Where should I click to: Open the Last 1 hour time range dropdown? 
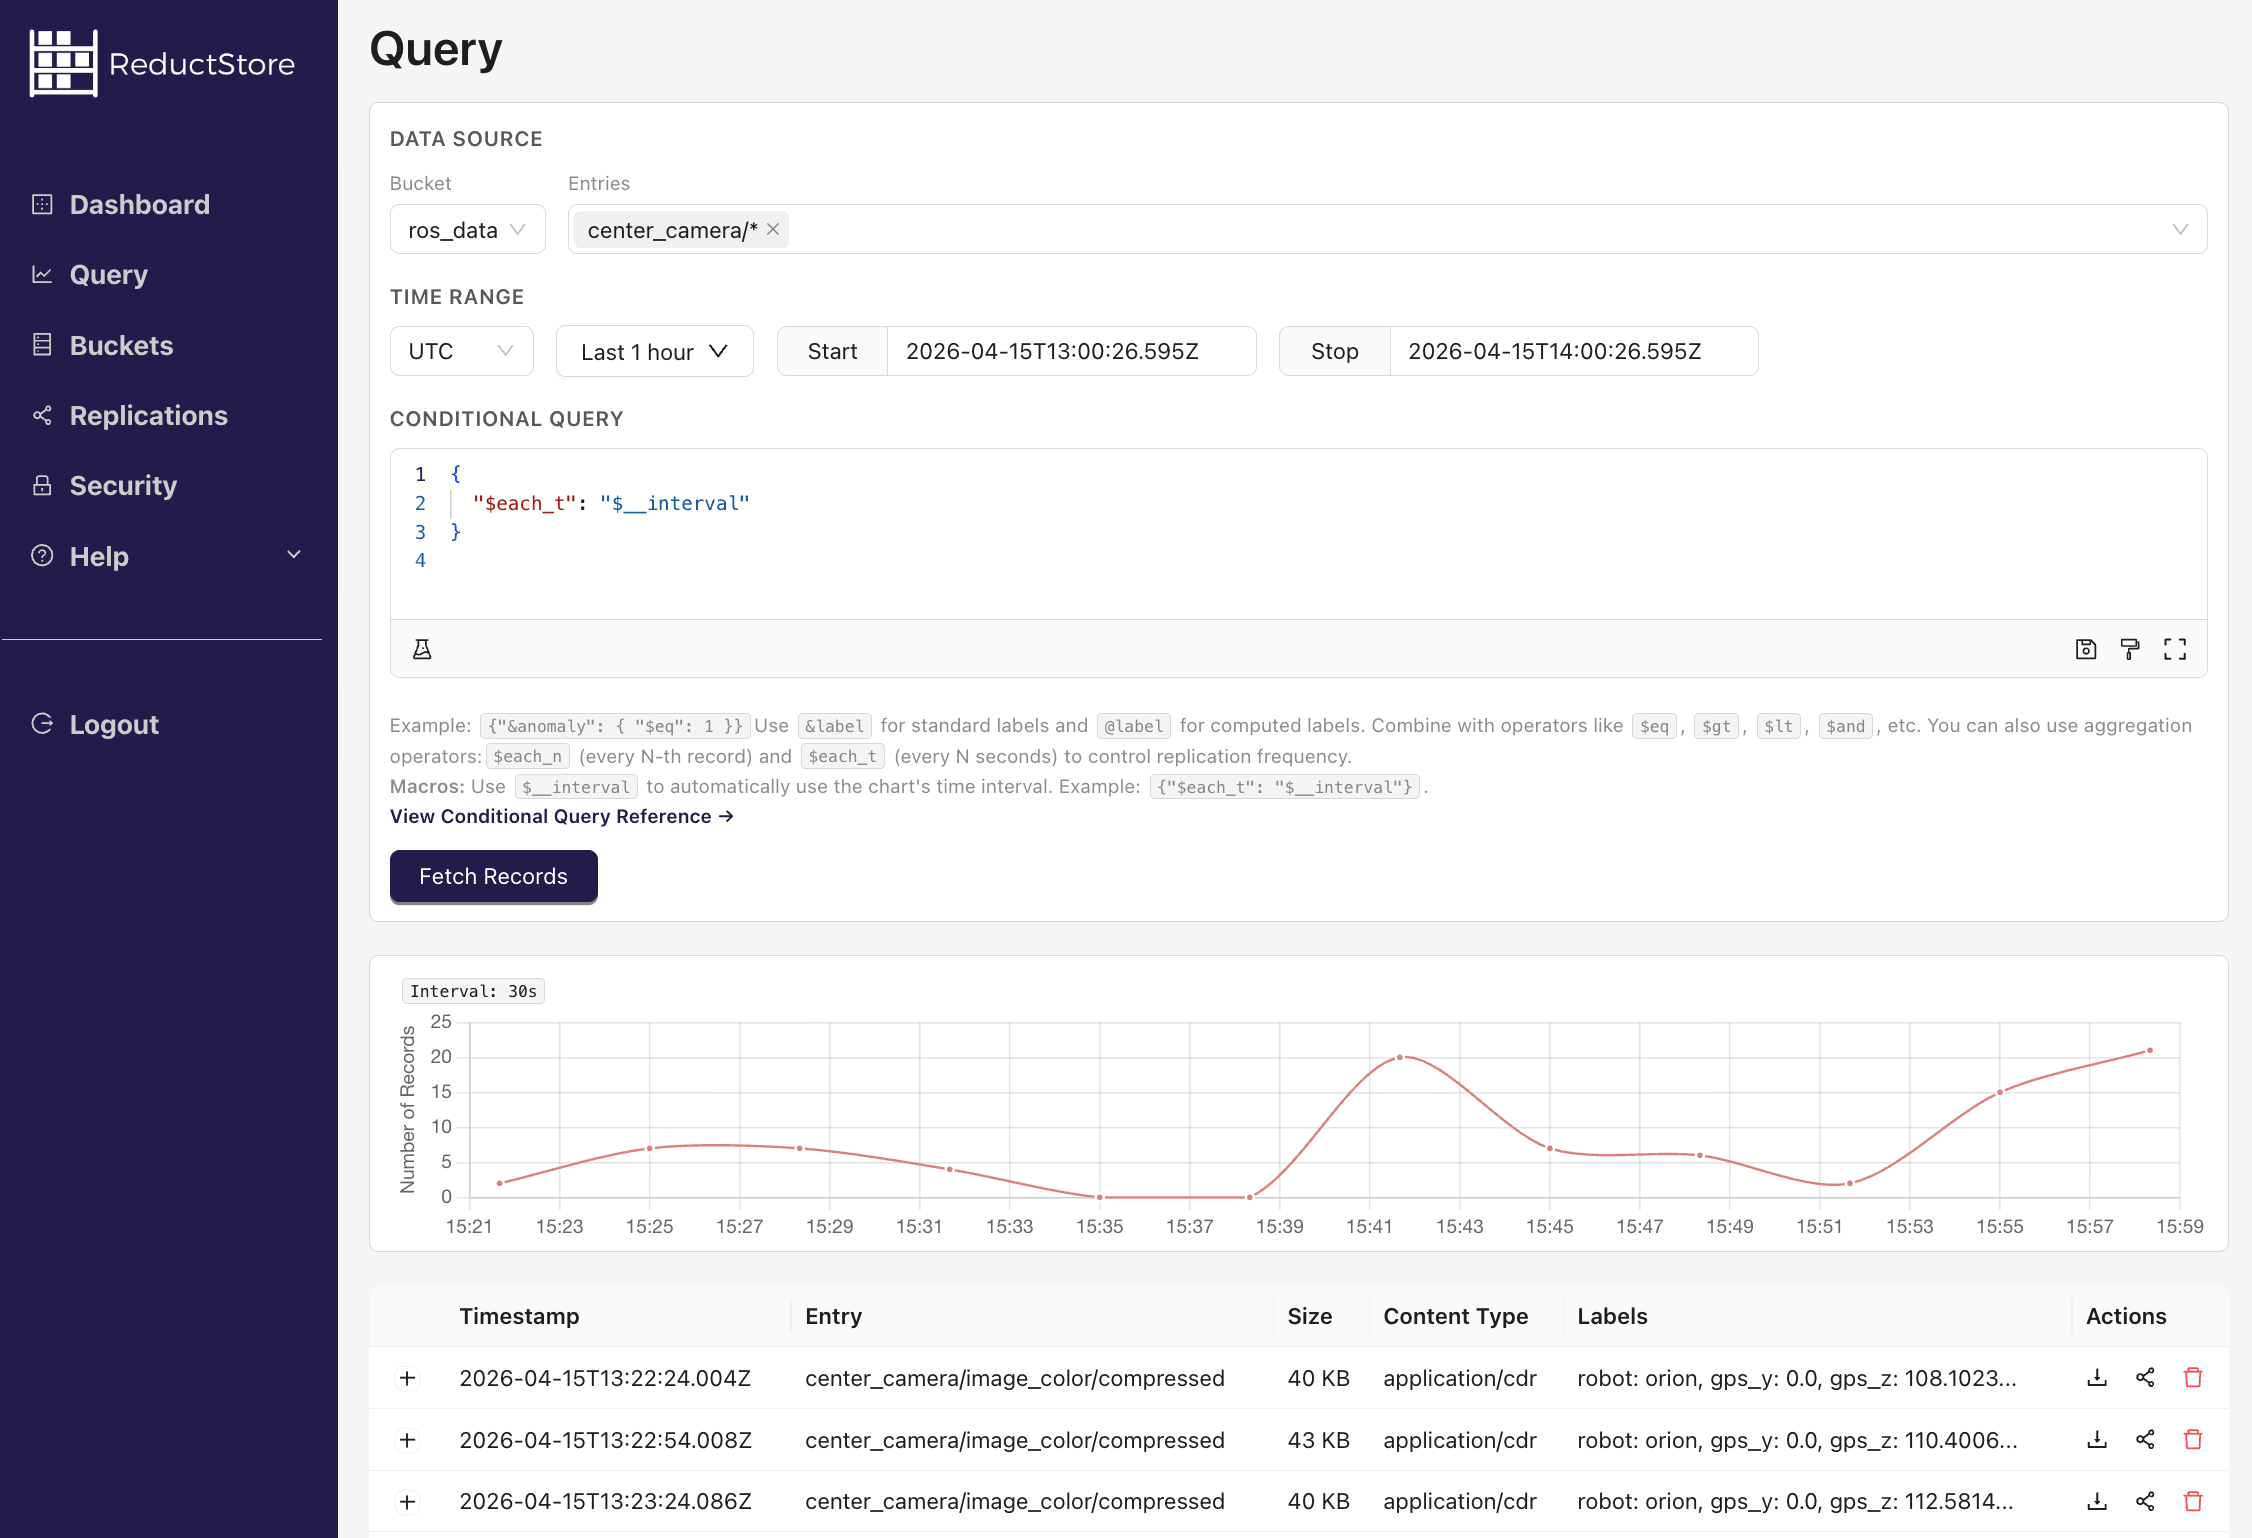click(x=654, y=351)
